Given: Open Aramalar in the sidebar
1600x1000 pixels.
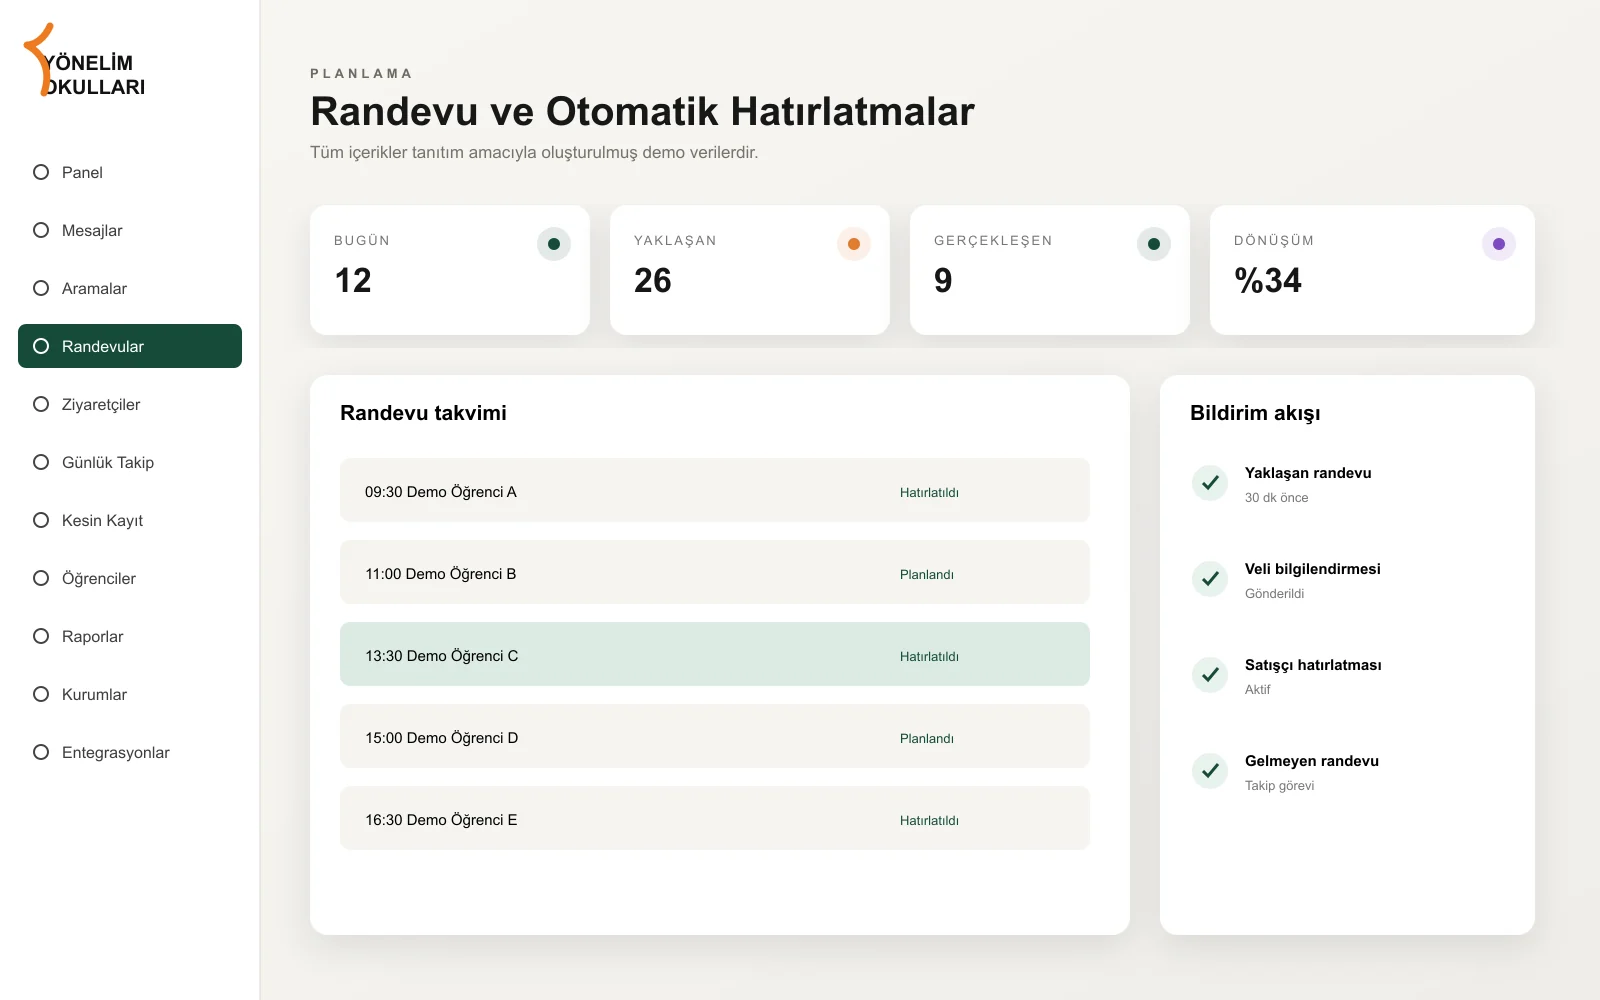Looking at the screenshot, I should coord(130,288).
